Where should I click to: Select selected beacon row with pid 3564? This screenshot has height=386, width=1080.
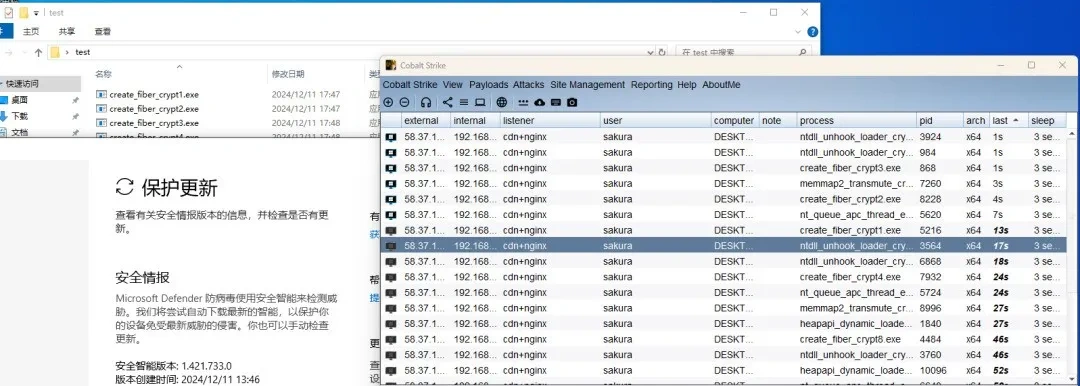click(724, 246)
